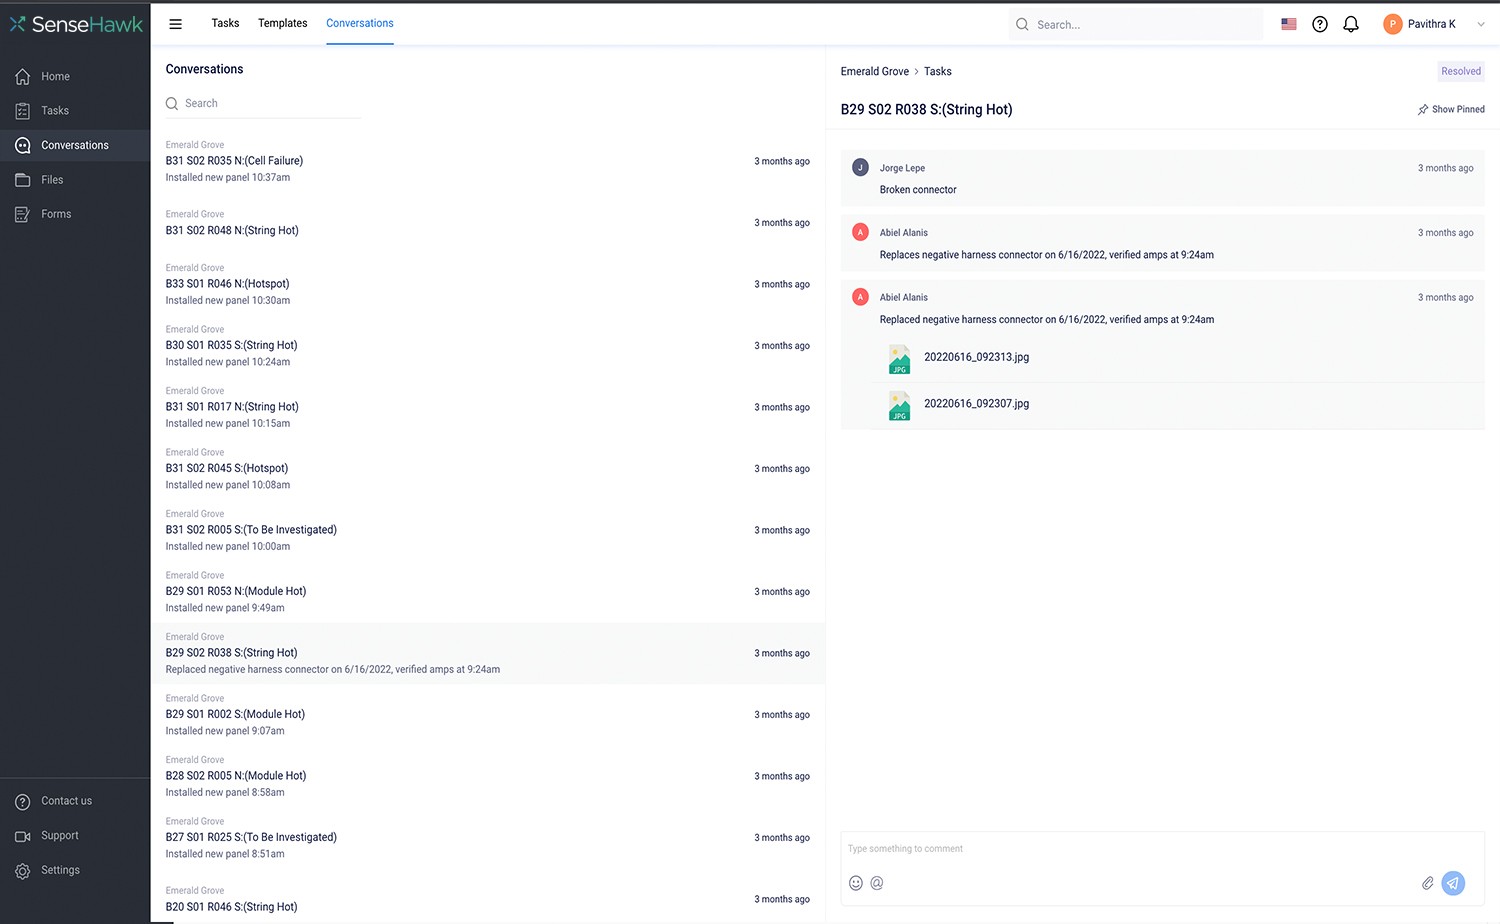The width and height of the screenshot is (1500, 924).
Task: Click the global Search field
Action: click(x=1136, y=25)
